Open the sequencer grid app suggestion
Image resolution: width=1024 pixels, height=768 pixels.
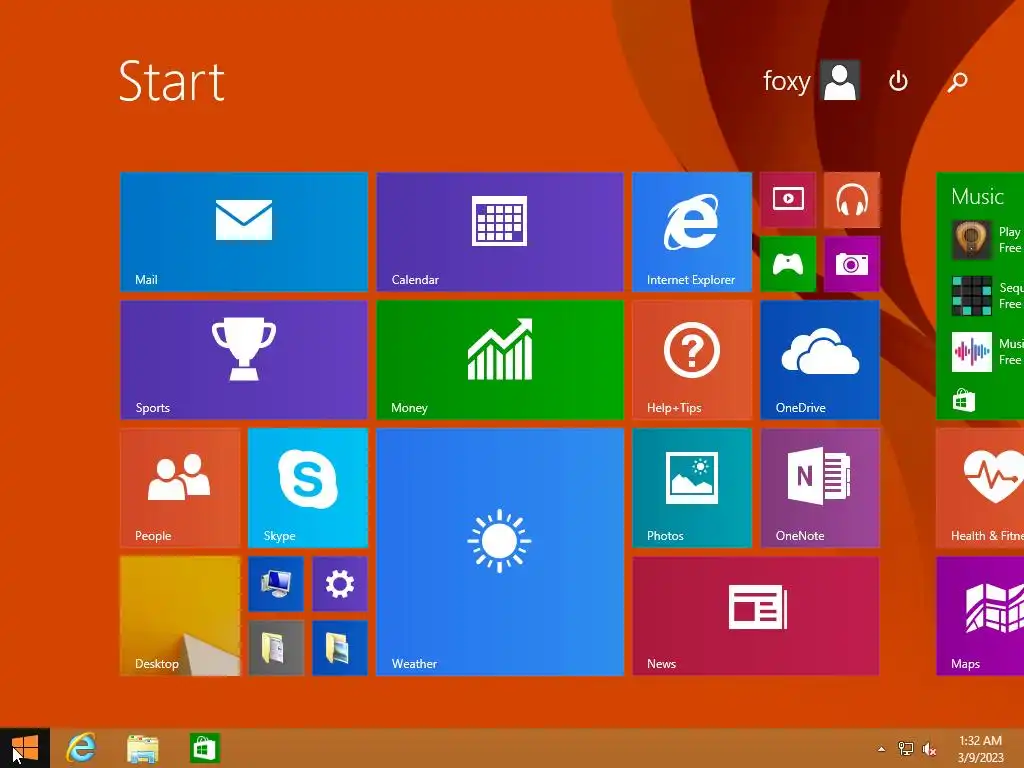[987, 296]
